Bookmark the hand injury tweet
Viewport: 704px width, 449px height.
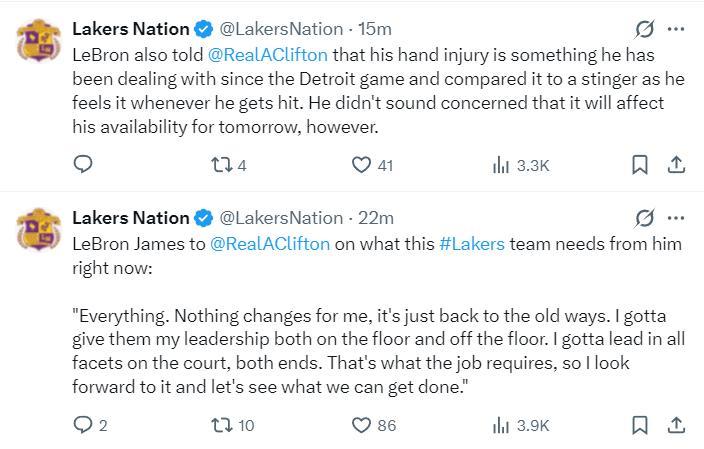tap(641, 165)
